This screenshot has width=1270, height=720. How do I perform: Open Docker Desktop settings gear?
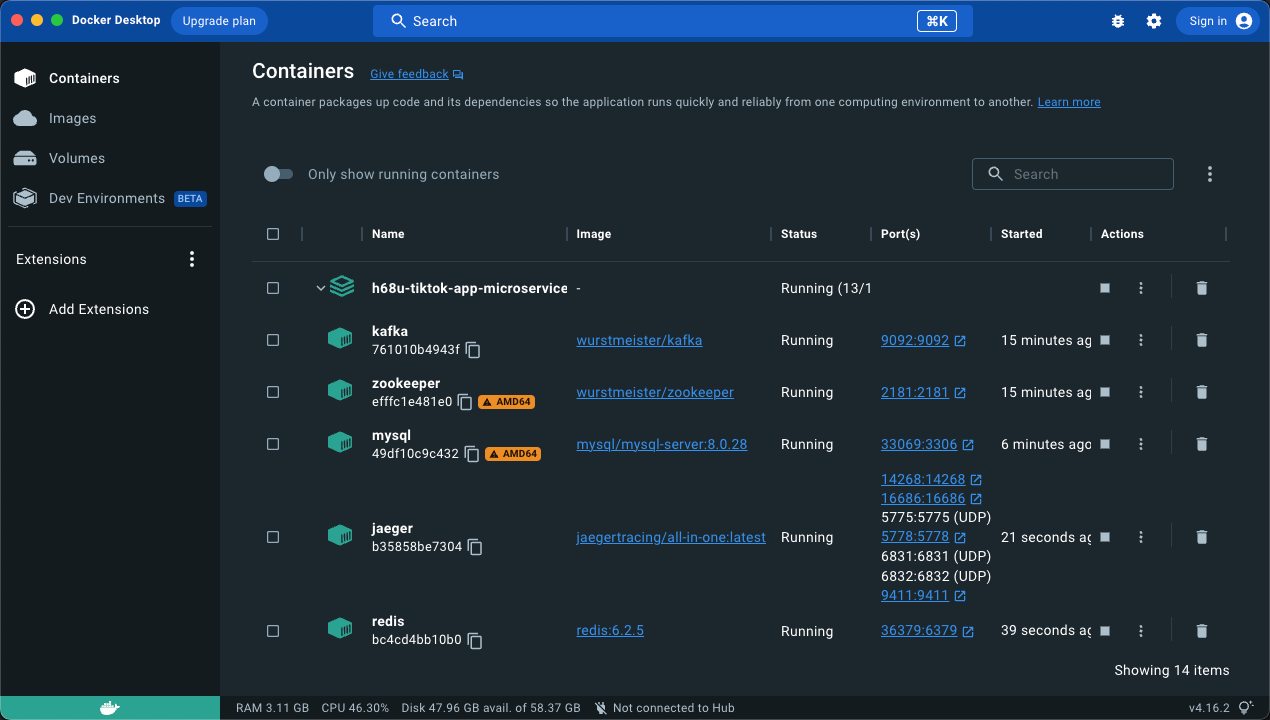[1154, 21]
